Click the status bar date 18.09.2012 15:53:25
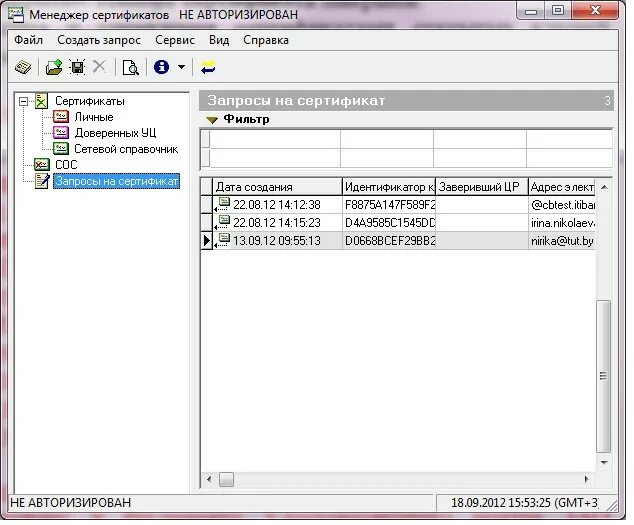 (x=524, y=503)
